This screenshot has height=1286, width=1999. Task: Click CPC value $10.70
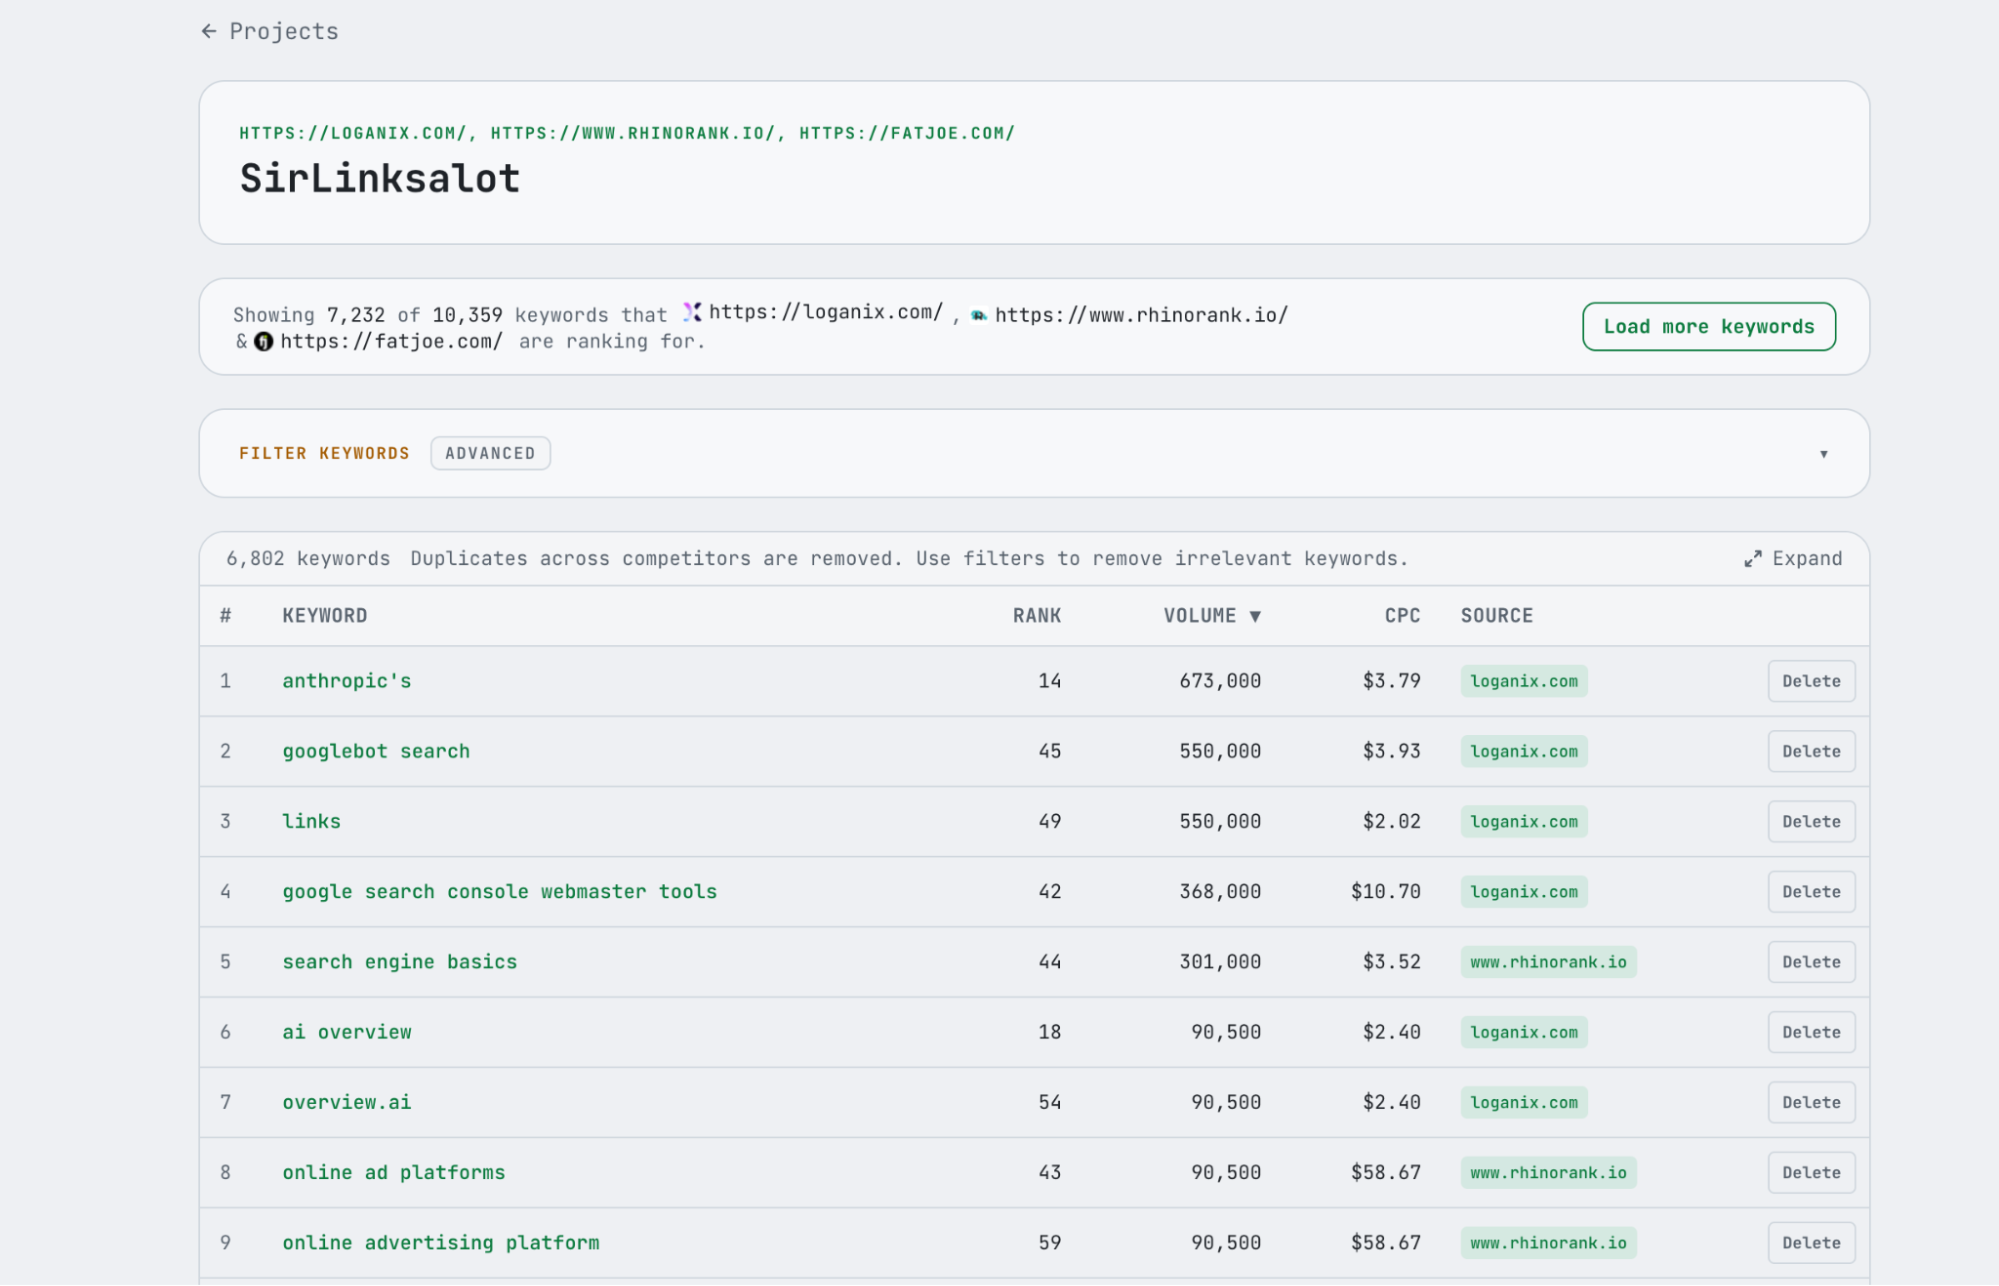pos(1385,891)
